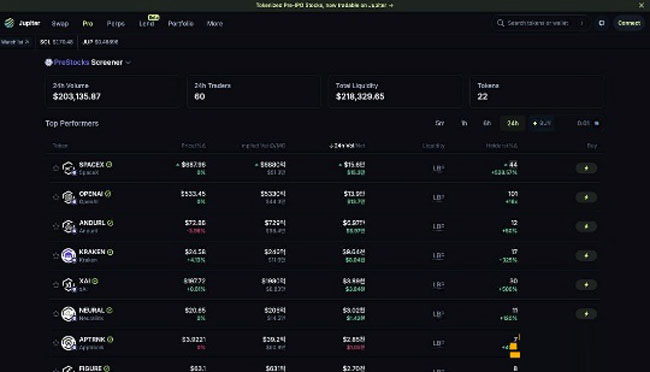Focus the search tokens or wallet field
Image resolution: width=650 pixels, height=372 pixels.
tap(541, 23)
